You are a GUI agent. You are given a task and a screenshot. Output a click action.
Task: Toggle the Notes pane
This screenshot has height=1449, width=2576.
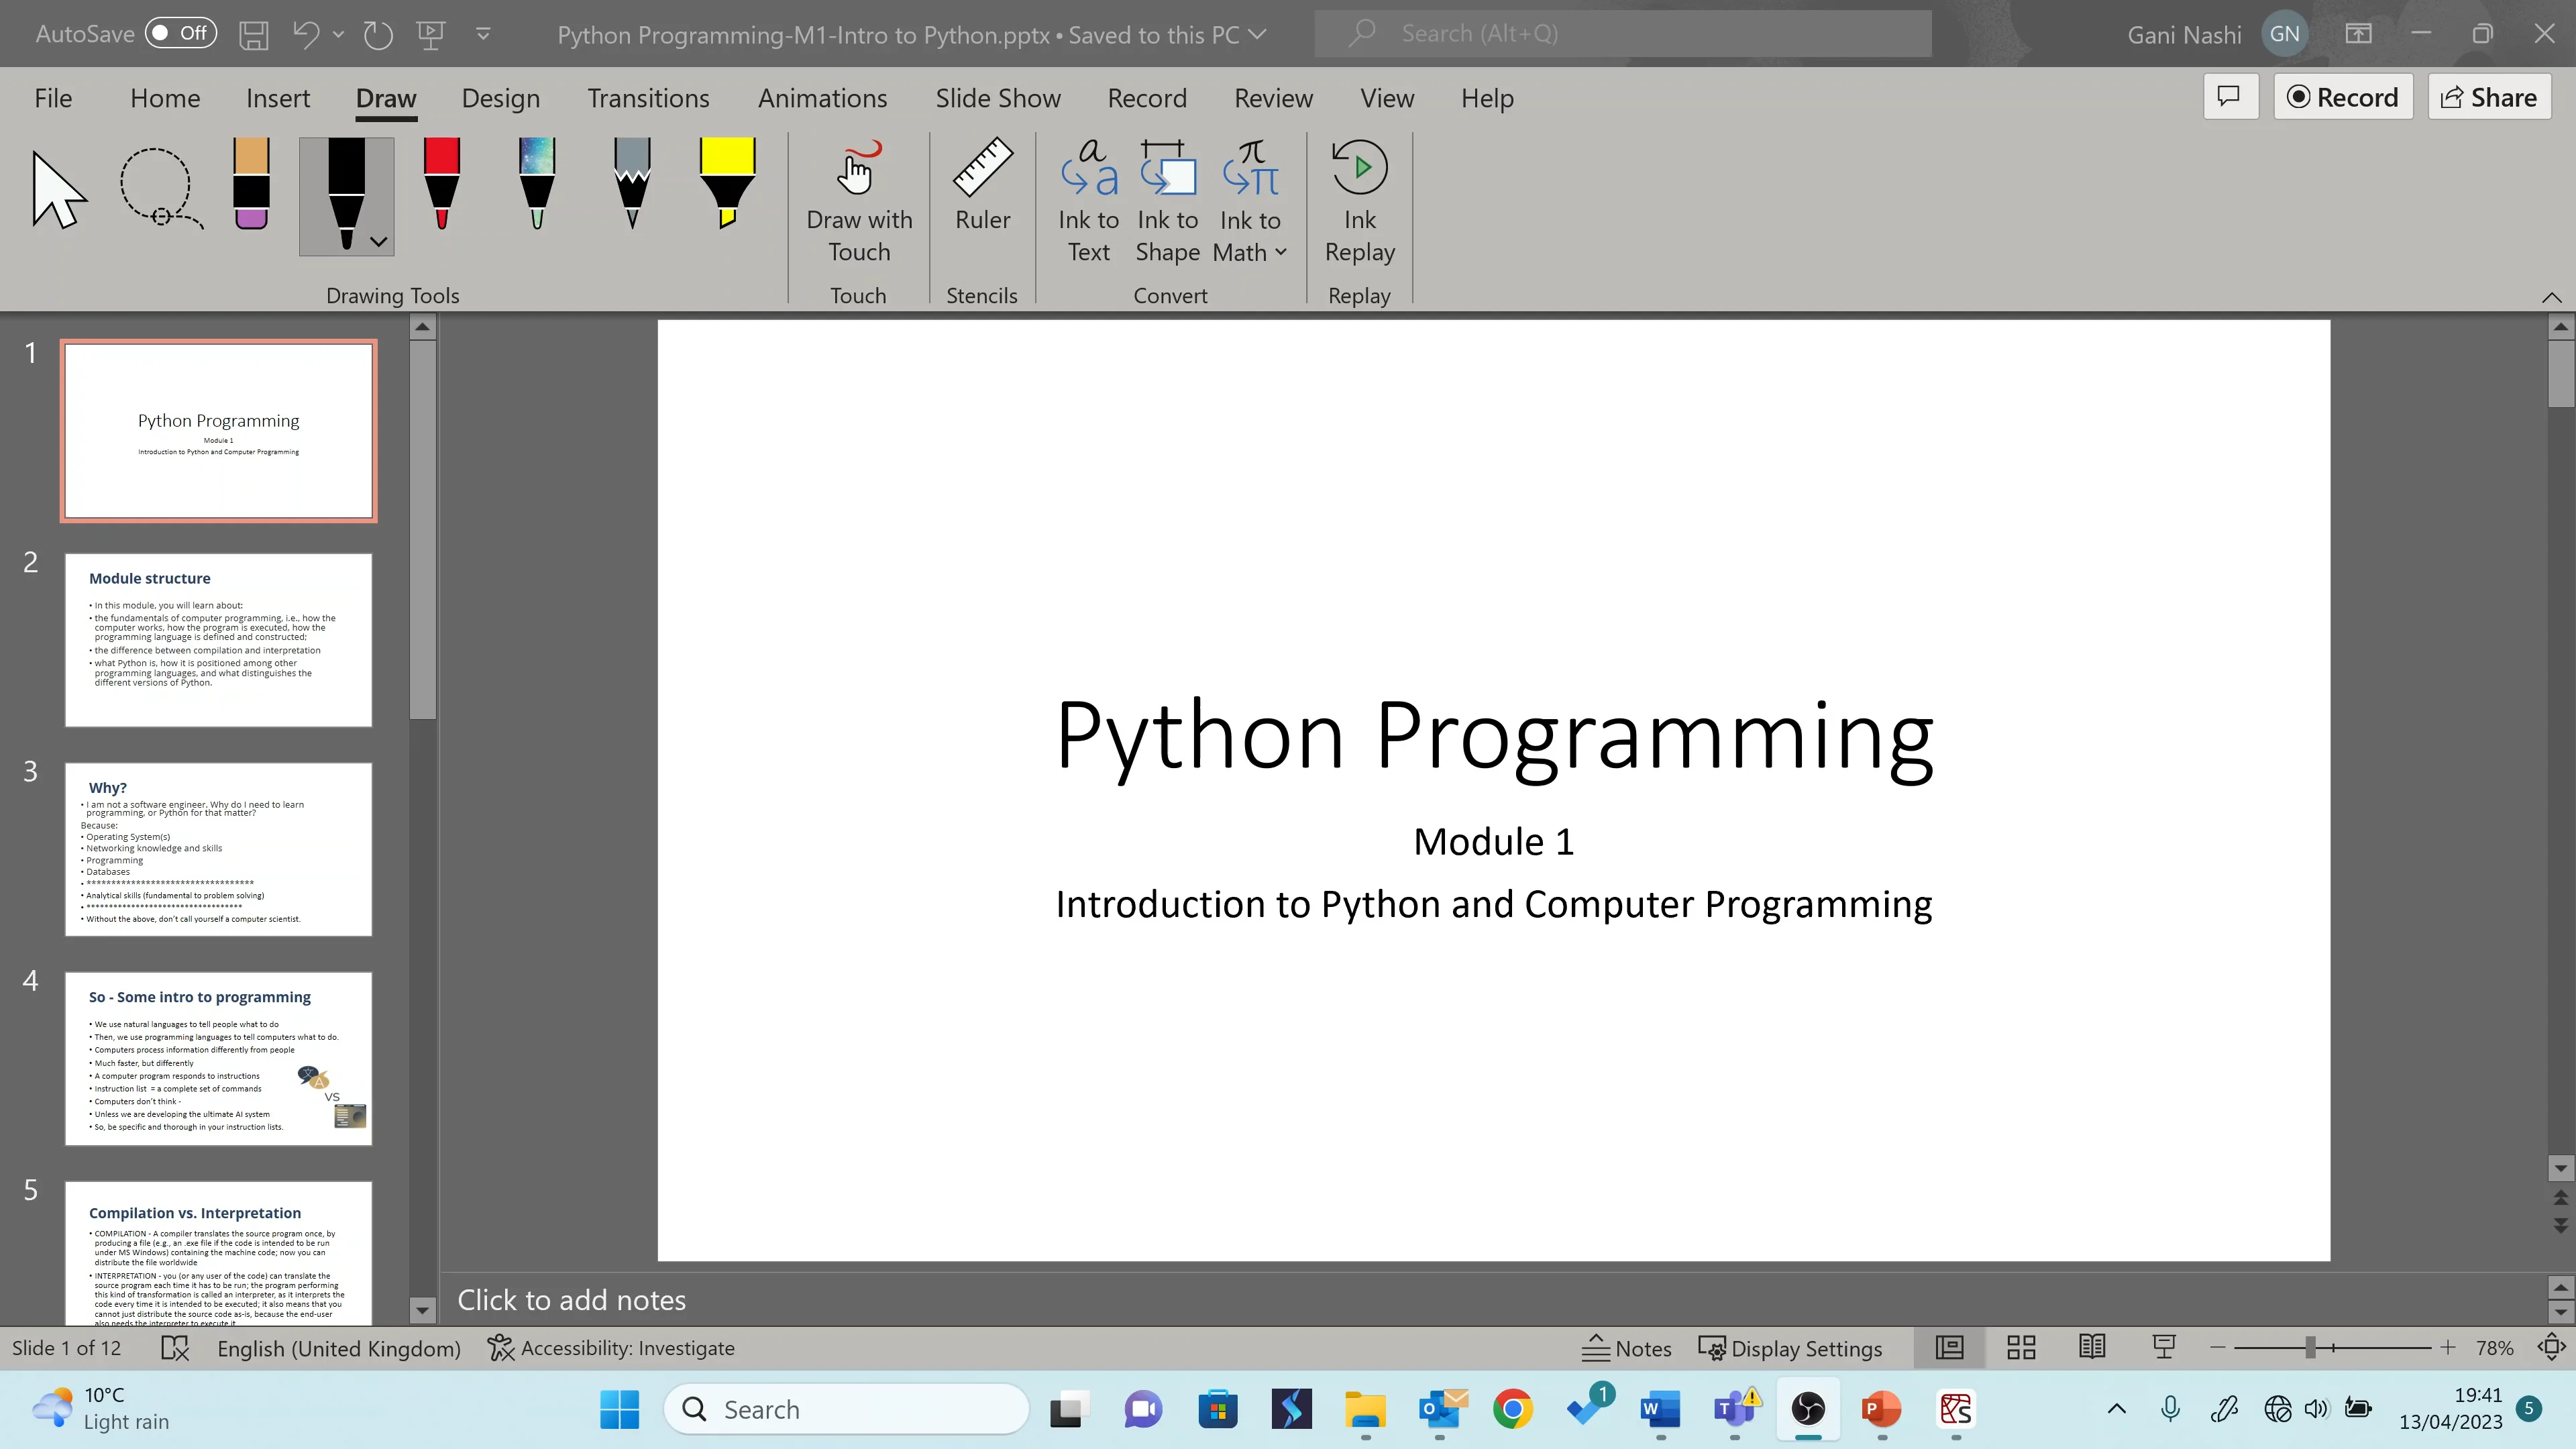coord(1624,1347)
